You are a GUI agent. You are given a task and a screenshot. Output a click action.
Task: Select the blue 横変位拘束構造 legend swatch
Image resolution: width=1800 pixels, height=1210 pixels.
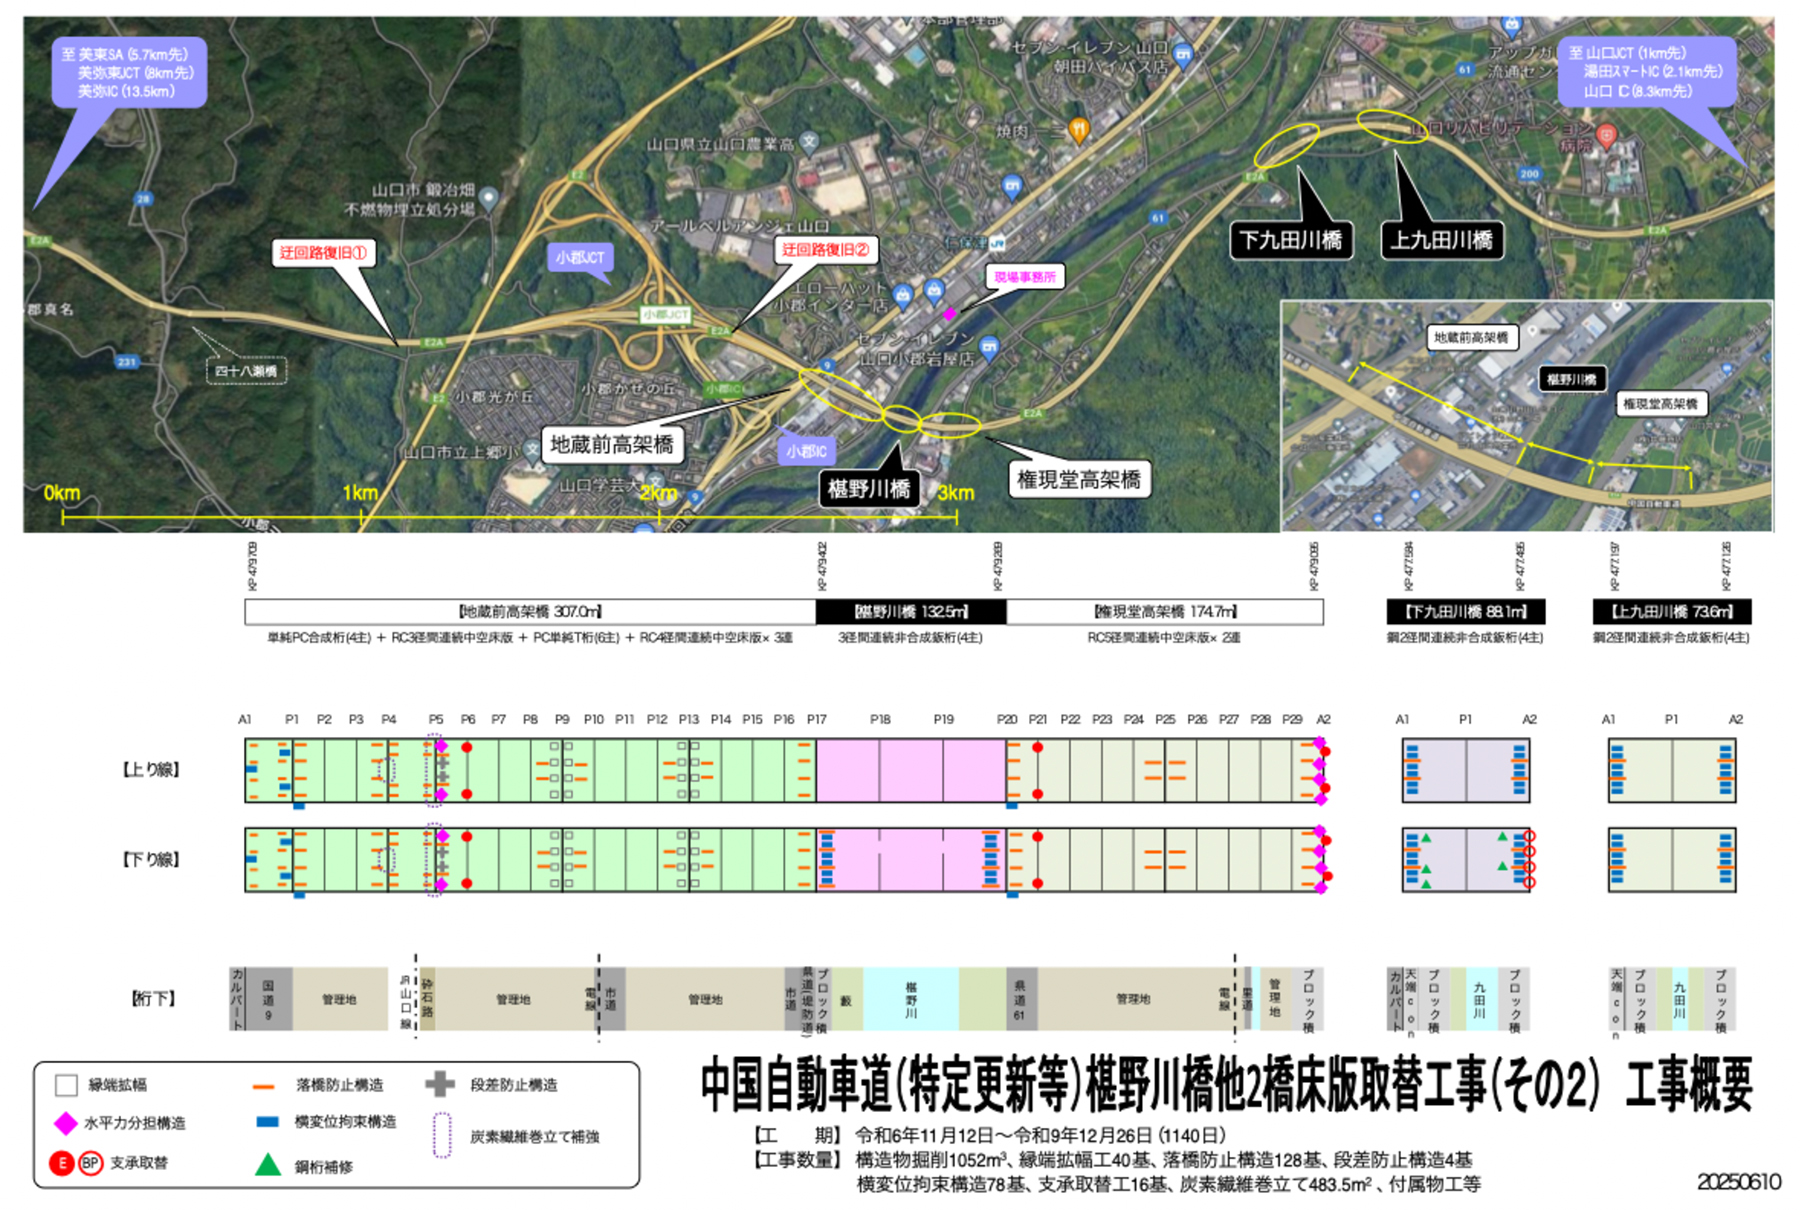(x=267, y=1122)
